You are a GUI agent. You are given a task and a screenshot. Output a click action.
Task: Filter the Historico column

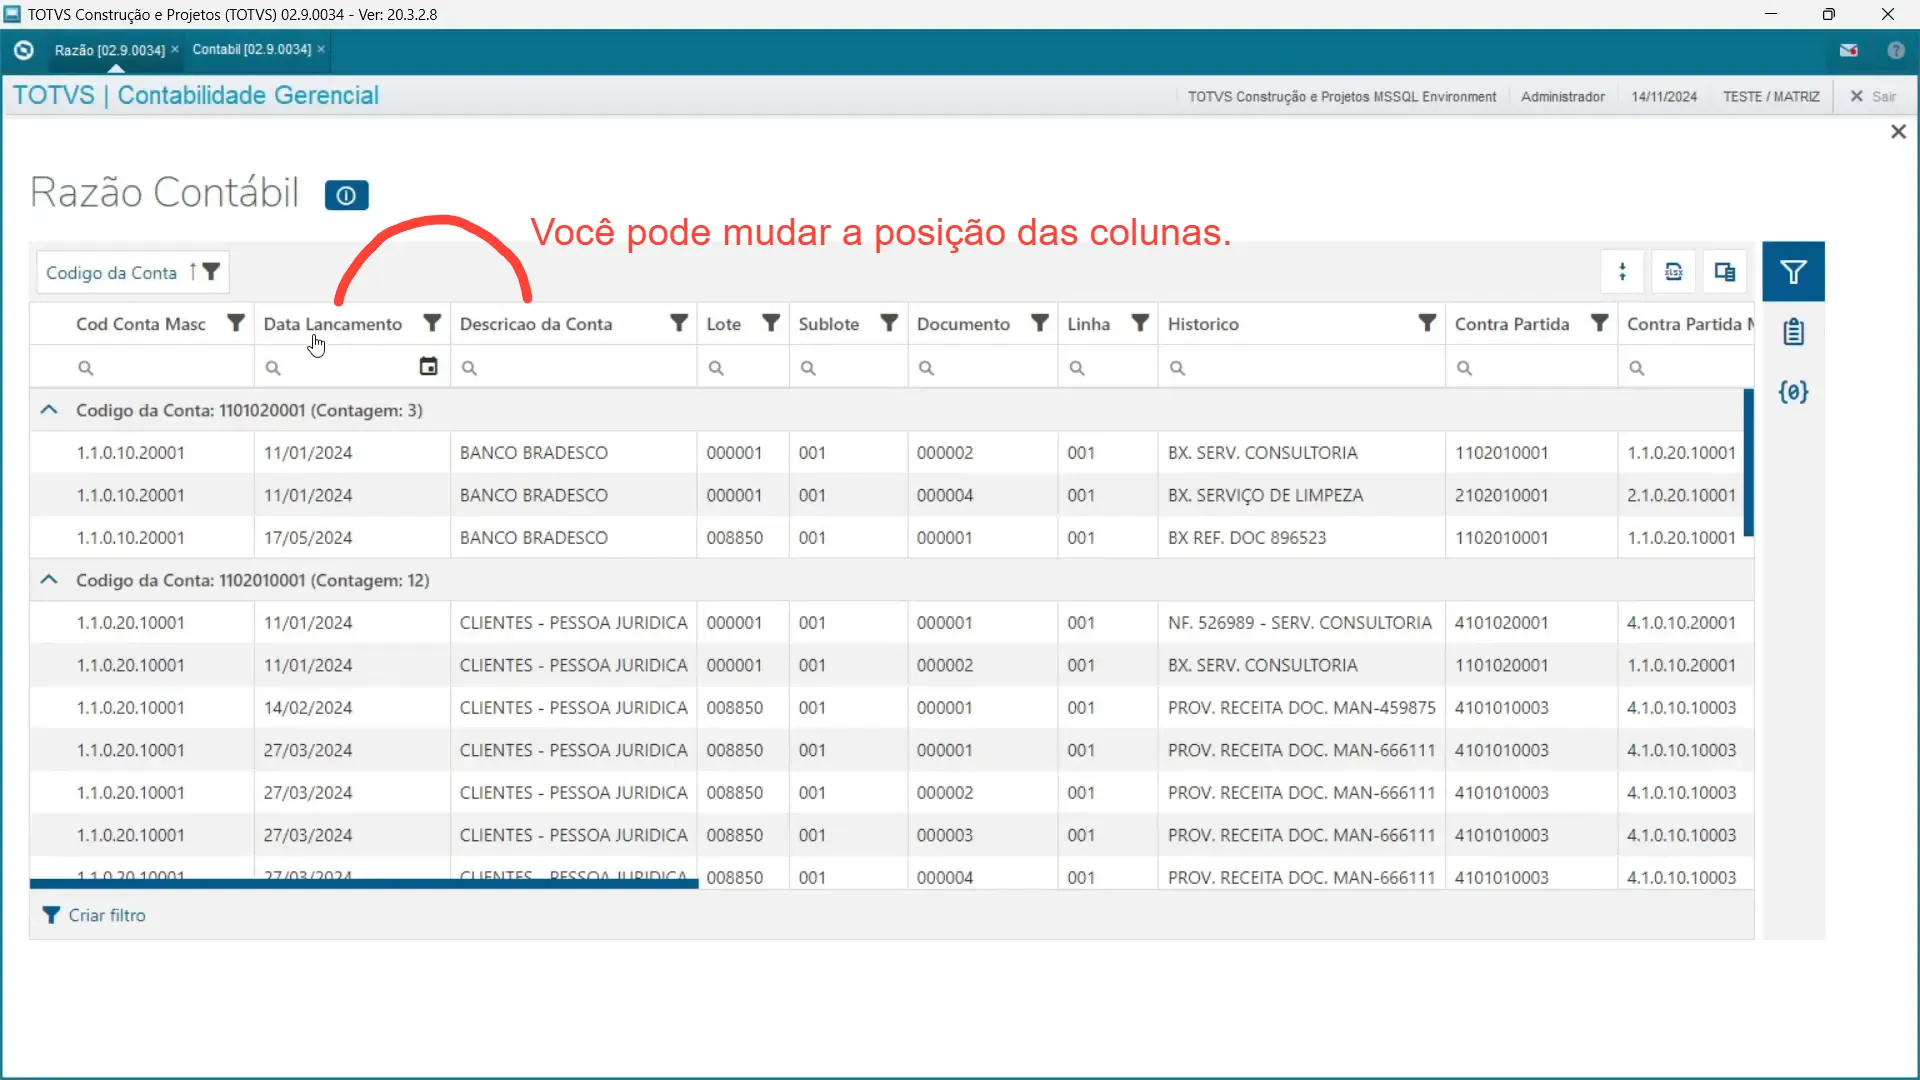(1427, 323)
